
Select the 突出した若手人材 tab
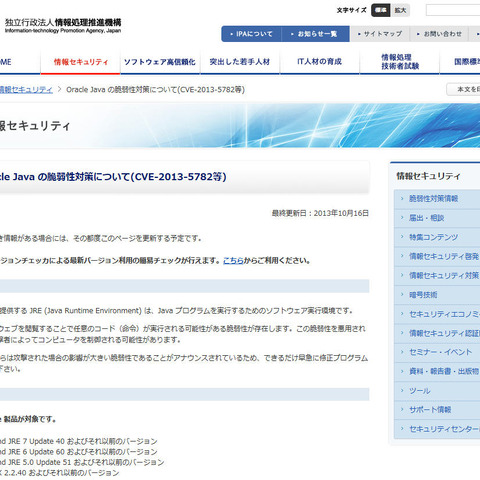click(x=240, y=62)
